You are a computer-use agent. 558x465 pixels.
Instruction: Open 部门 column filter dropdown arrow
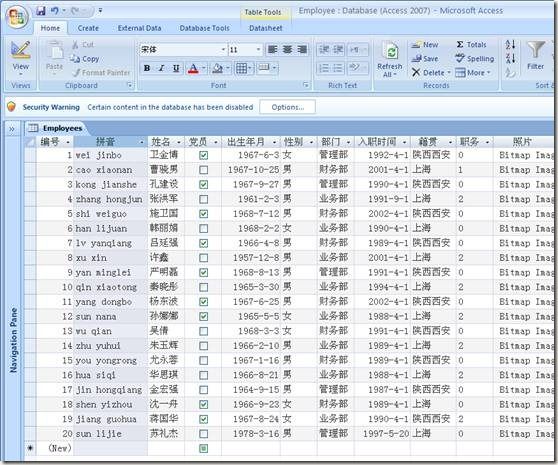click(348, 142)
